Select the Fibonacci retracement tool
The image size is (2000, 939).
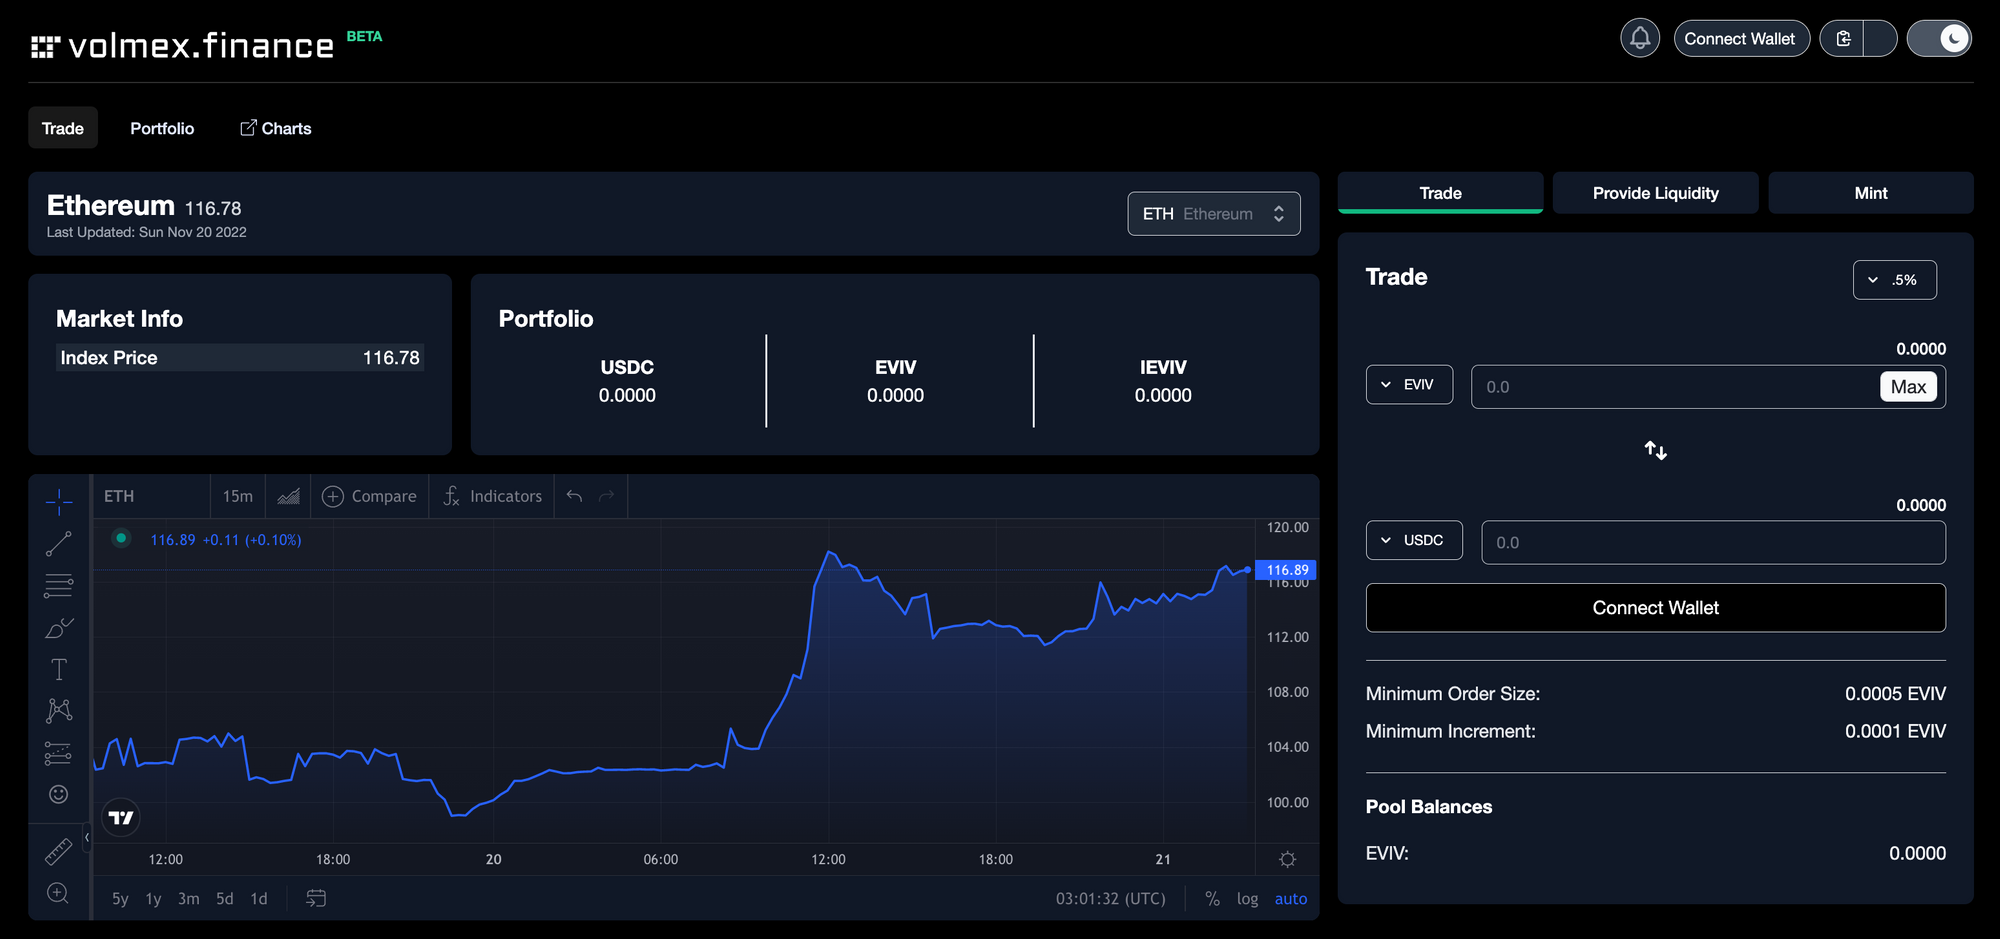point(59,586)
